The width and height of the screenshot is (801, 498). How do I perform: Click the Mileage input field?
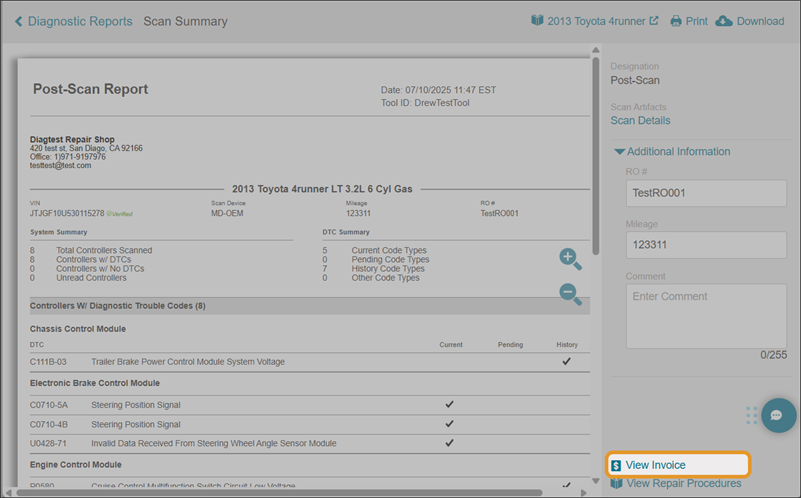705,245
